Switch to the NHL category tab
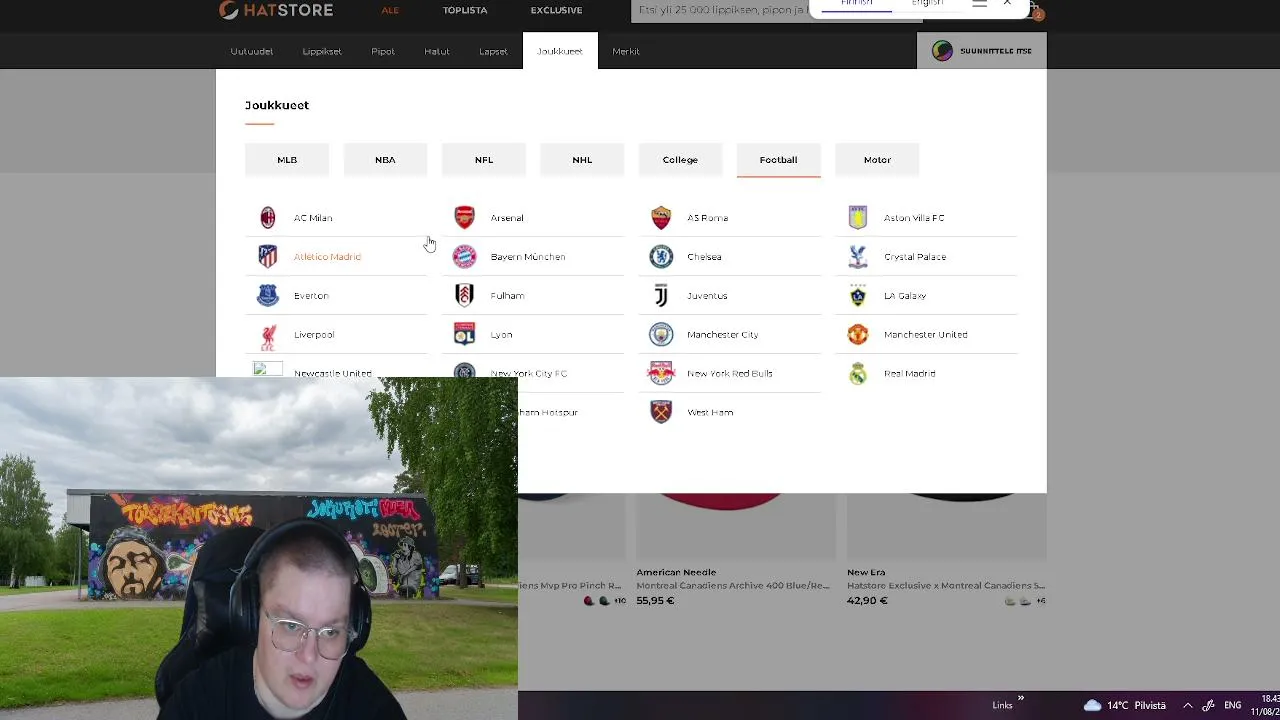Screen dimensions: 1280x720 pos(582,160)
